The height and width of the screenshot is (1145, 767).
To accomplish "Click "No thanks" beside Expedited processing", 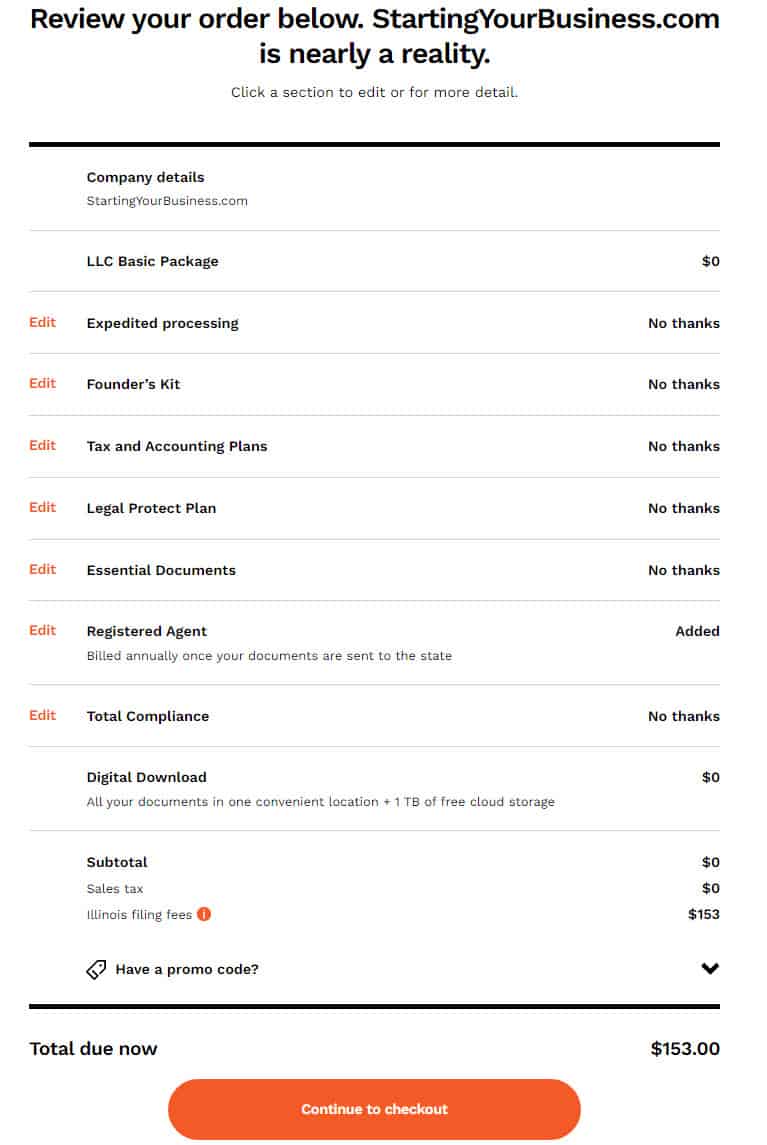I will 683,322.
